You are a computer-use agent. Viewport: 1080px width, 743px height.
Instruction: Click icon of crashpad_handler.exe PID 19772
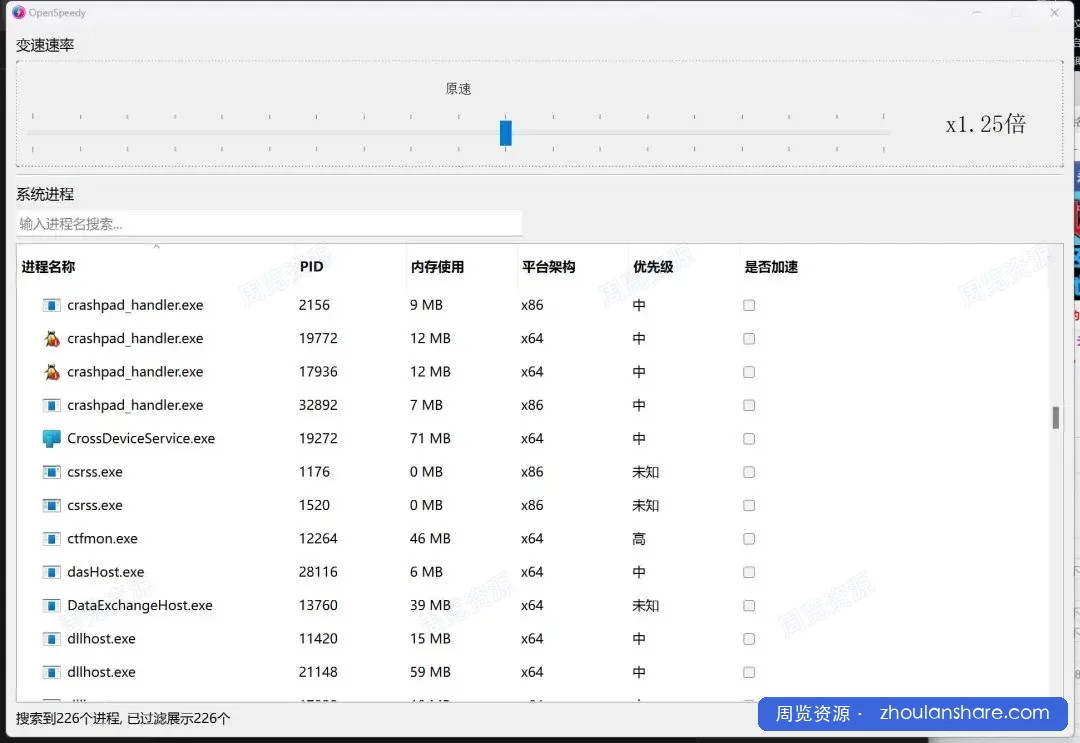click(52, 338)
